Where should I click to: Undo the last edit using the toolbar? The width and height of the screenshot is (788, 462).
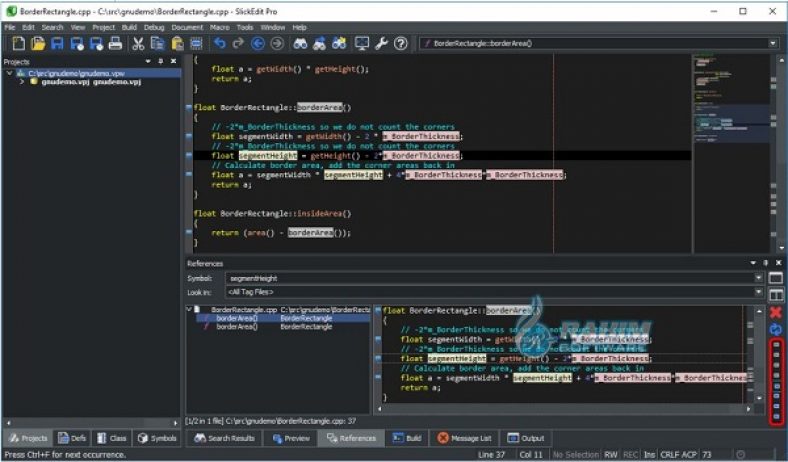click(221, 44)
